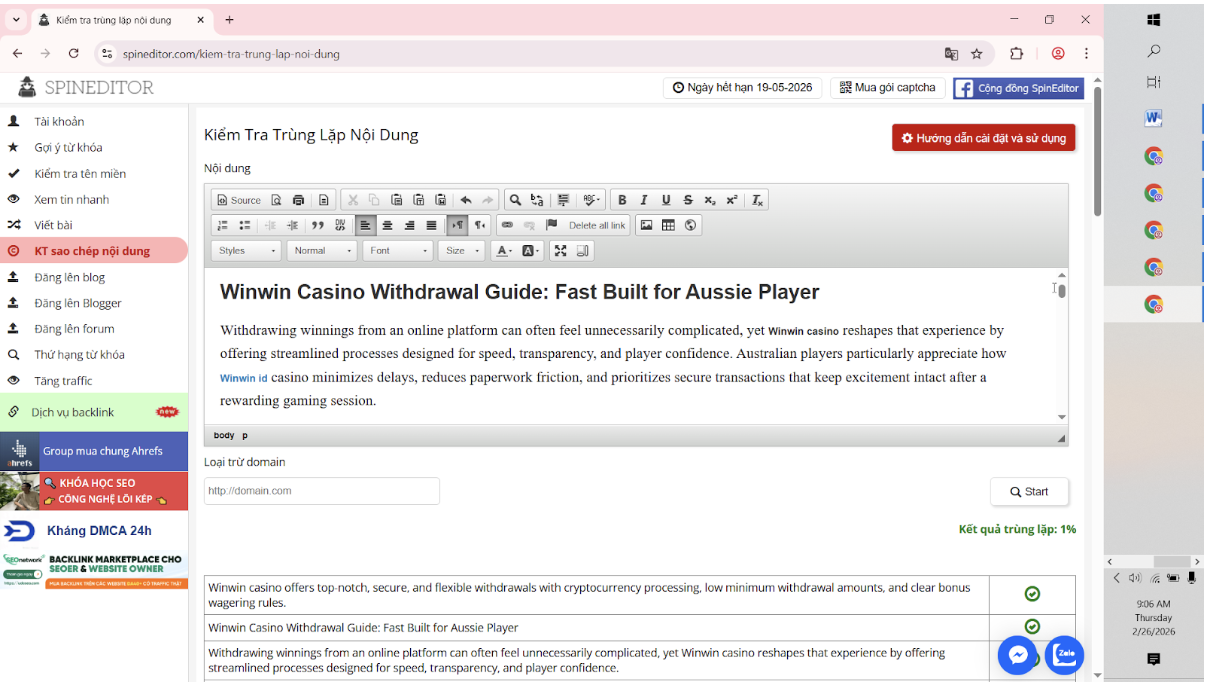Expand the Font dropdown
1206x684 pixels.
pyautogui.click(x=398, y=251)
